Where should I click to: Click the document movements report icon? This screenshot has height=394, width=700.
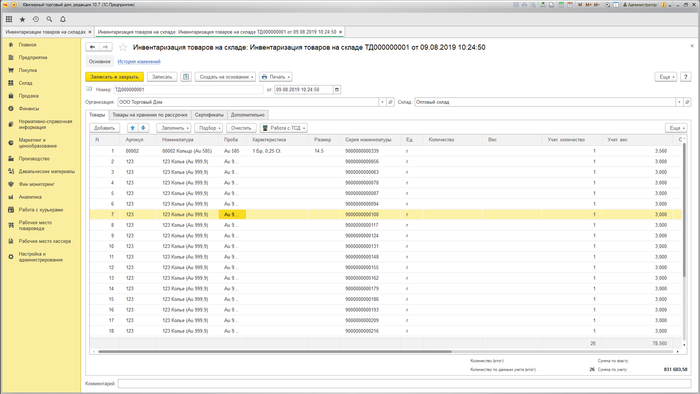[186, 77]
